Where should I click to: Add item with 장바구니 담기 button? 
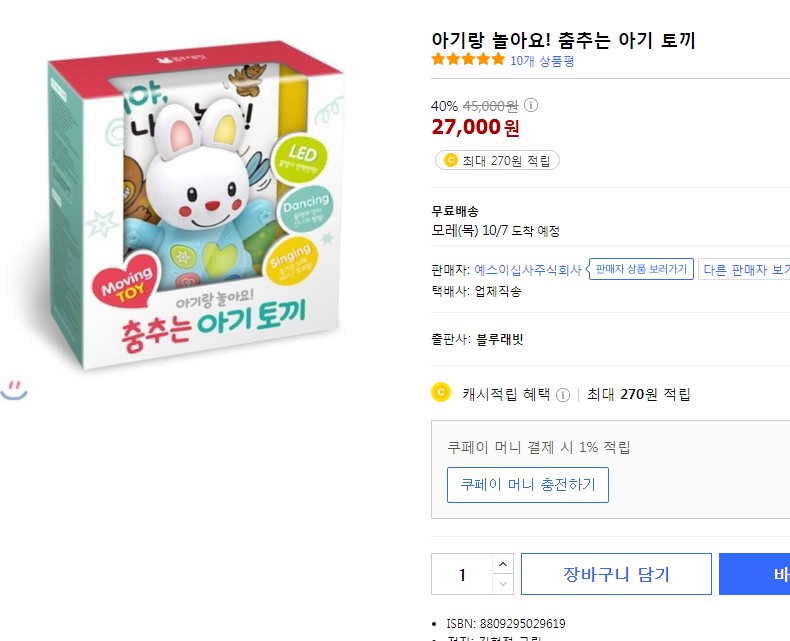pyautogui.click(x=616, y=574)
